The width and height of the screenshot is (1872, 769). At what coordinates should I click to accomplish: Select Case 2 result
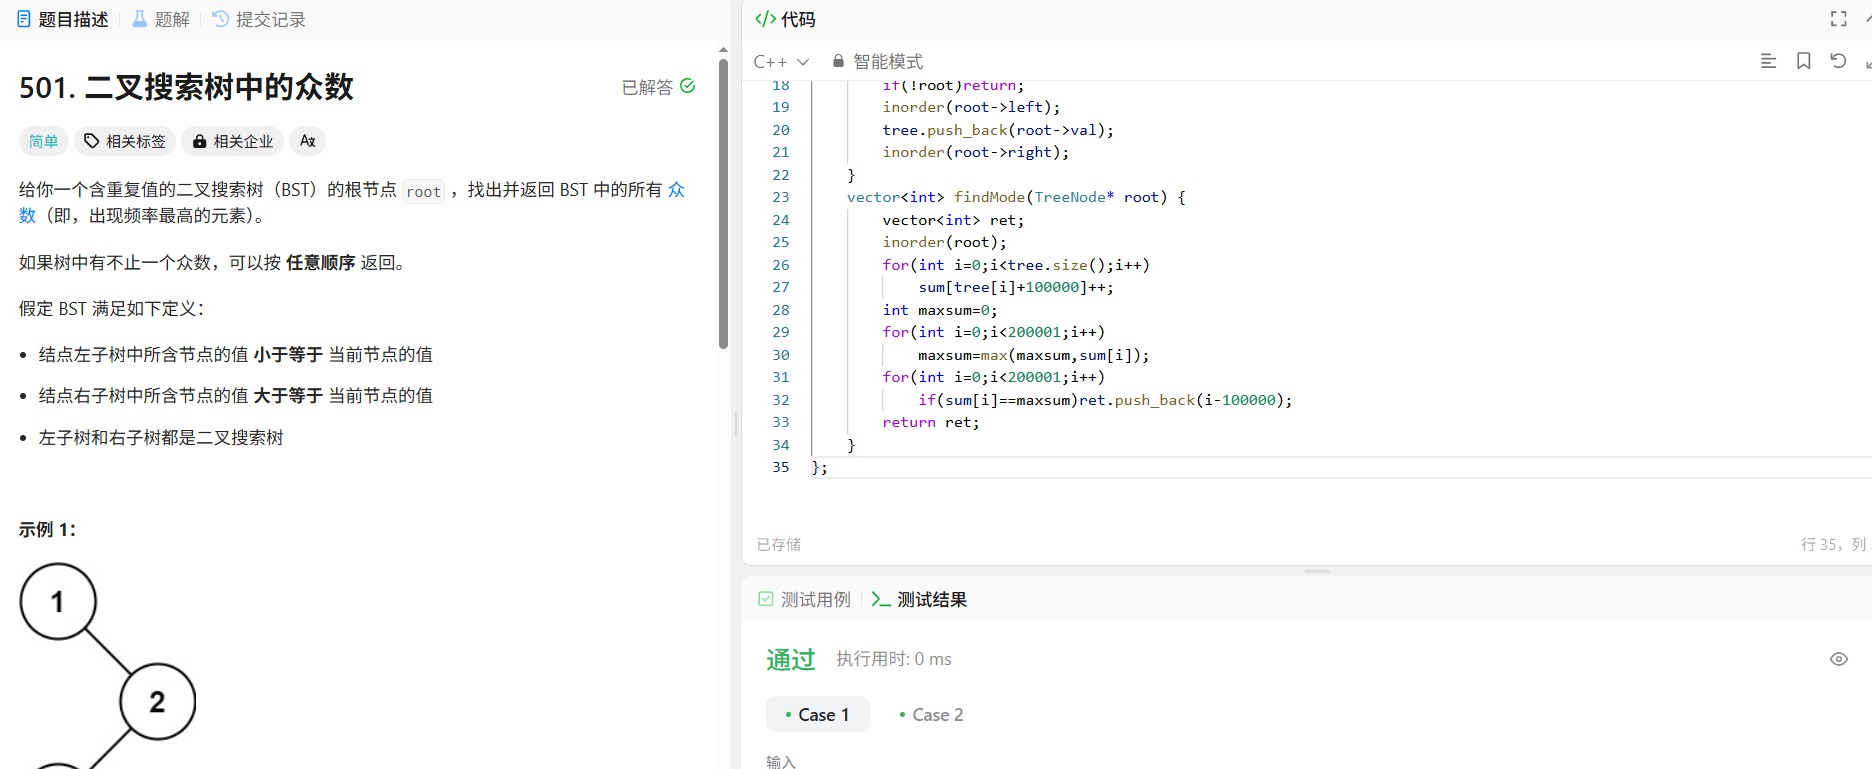click(x=931, y=714)
